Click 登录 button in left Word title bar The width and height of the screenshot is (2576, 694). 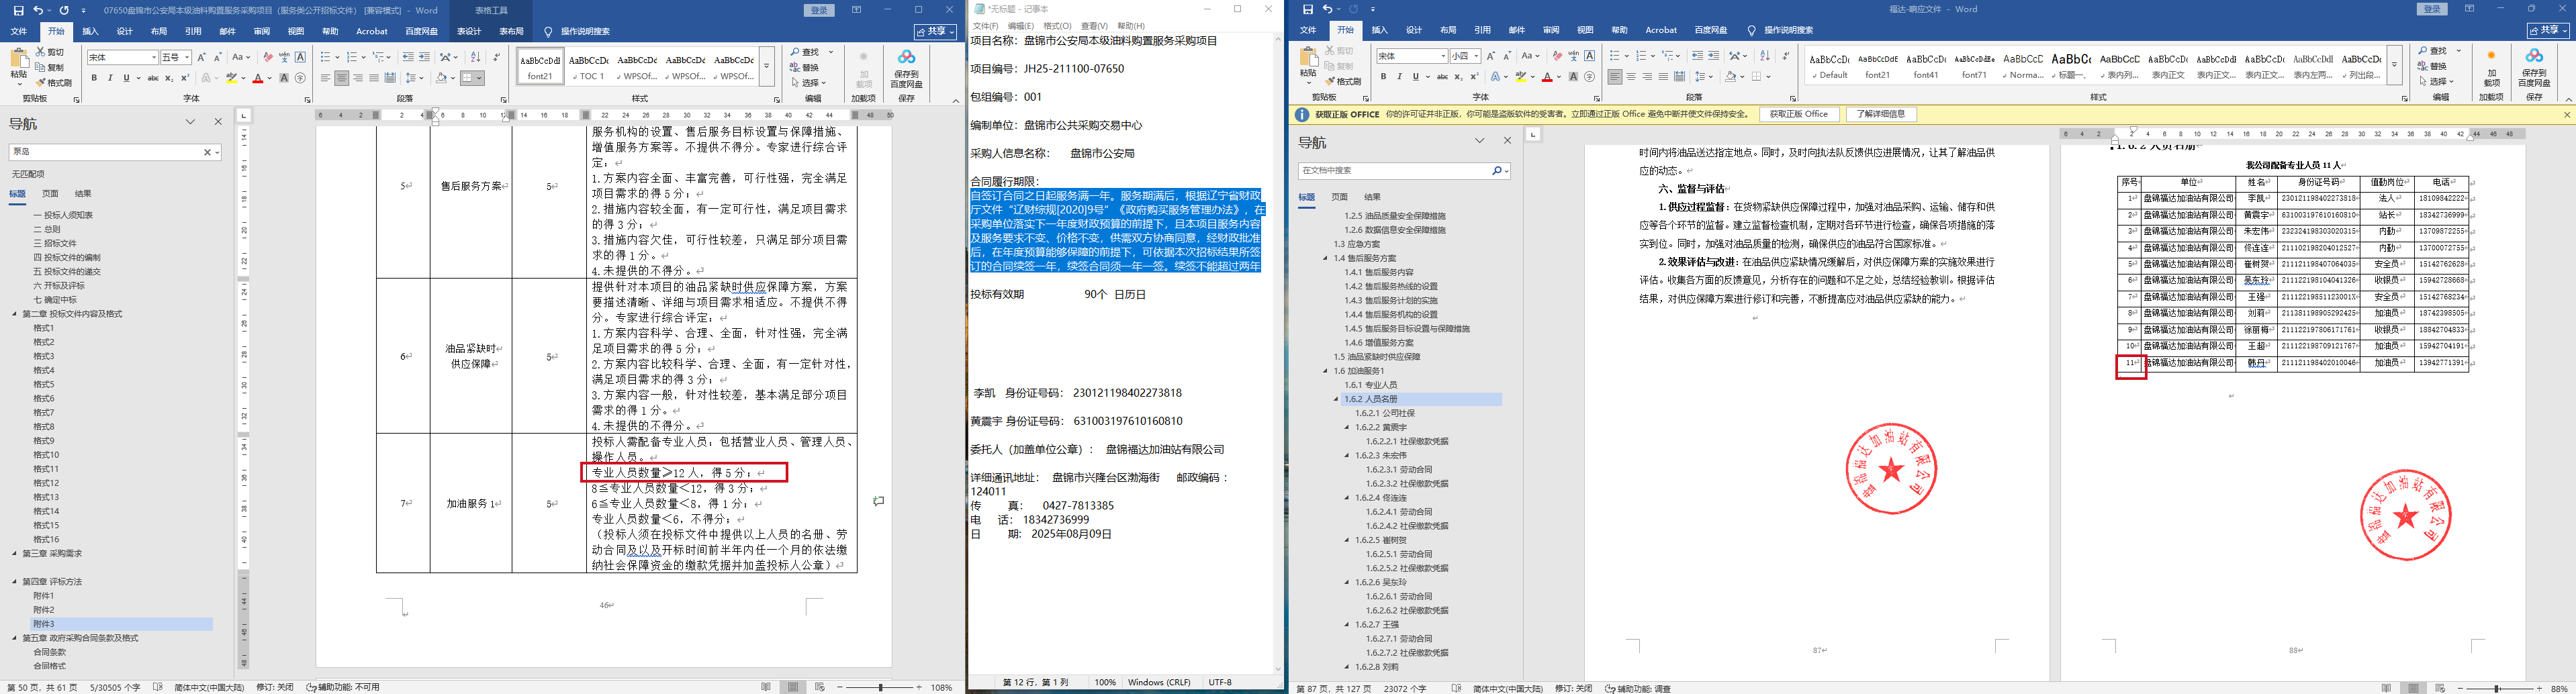coord(820,10)
